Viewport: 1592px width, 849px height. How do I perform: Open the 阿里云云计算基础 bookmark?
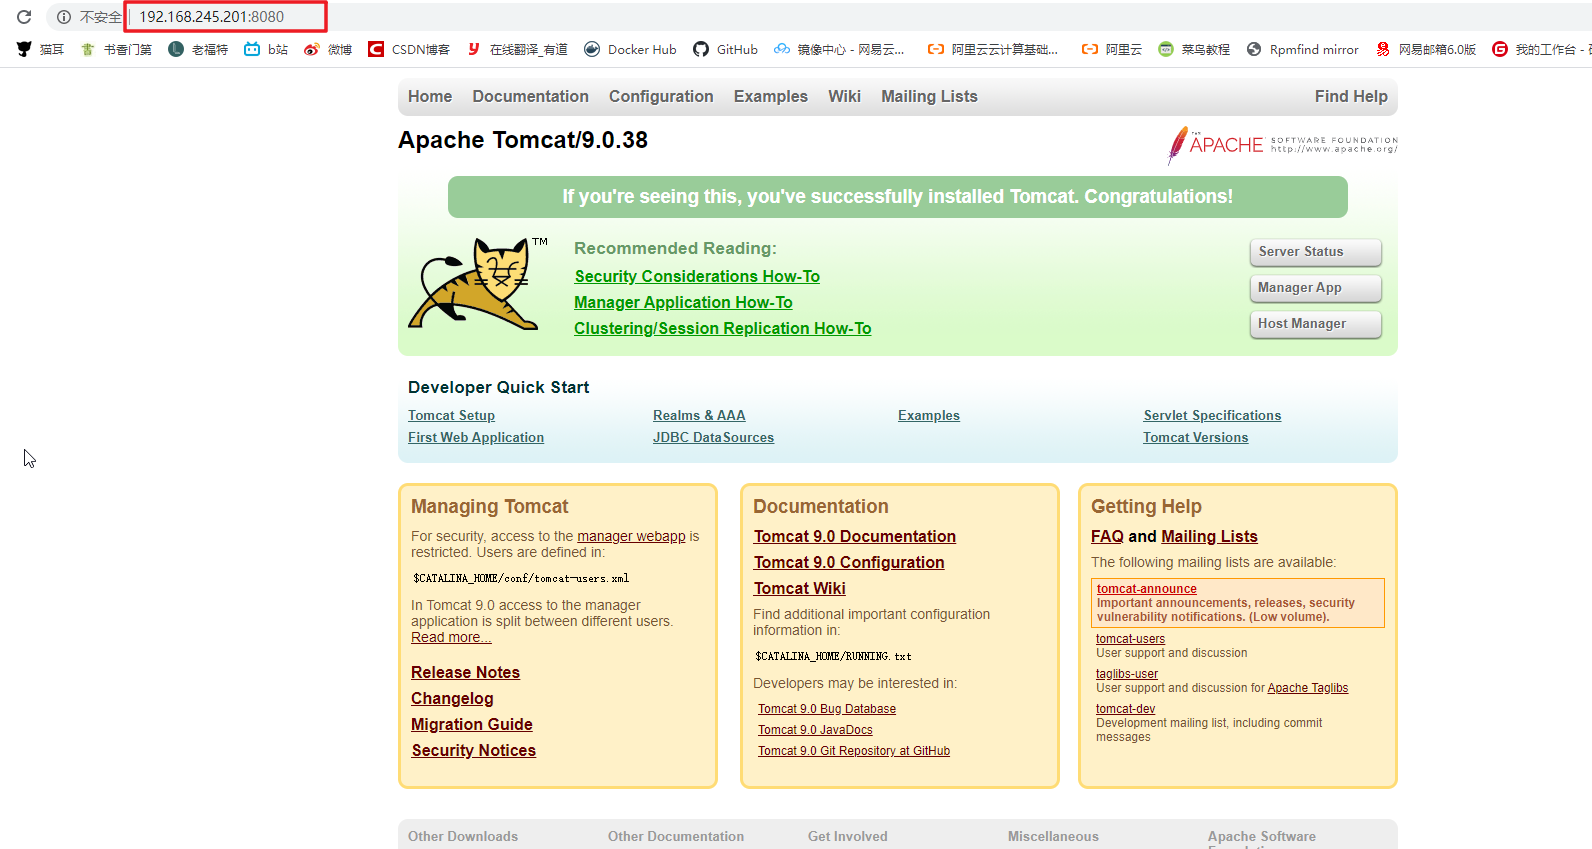[x=993, y=49]
